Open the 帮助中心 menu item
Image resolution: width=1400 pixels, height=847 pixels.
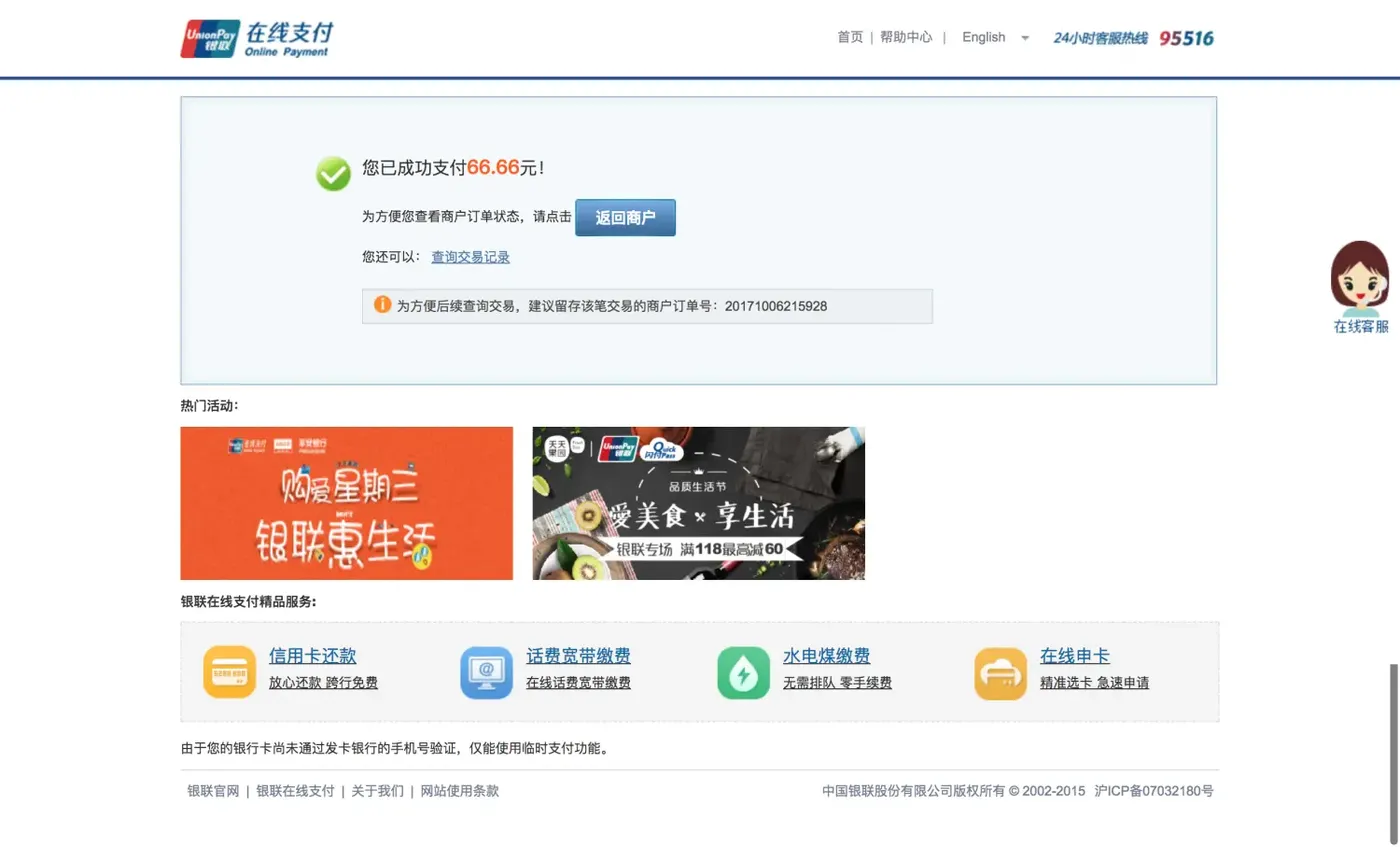coord(906,37)
